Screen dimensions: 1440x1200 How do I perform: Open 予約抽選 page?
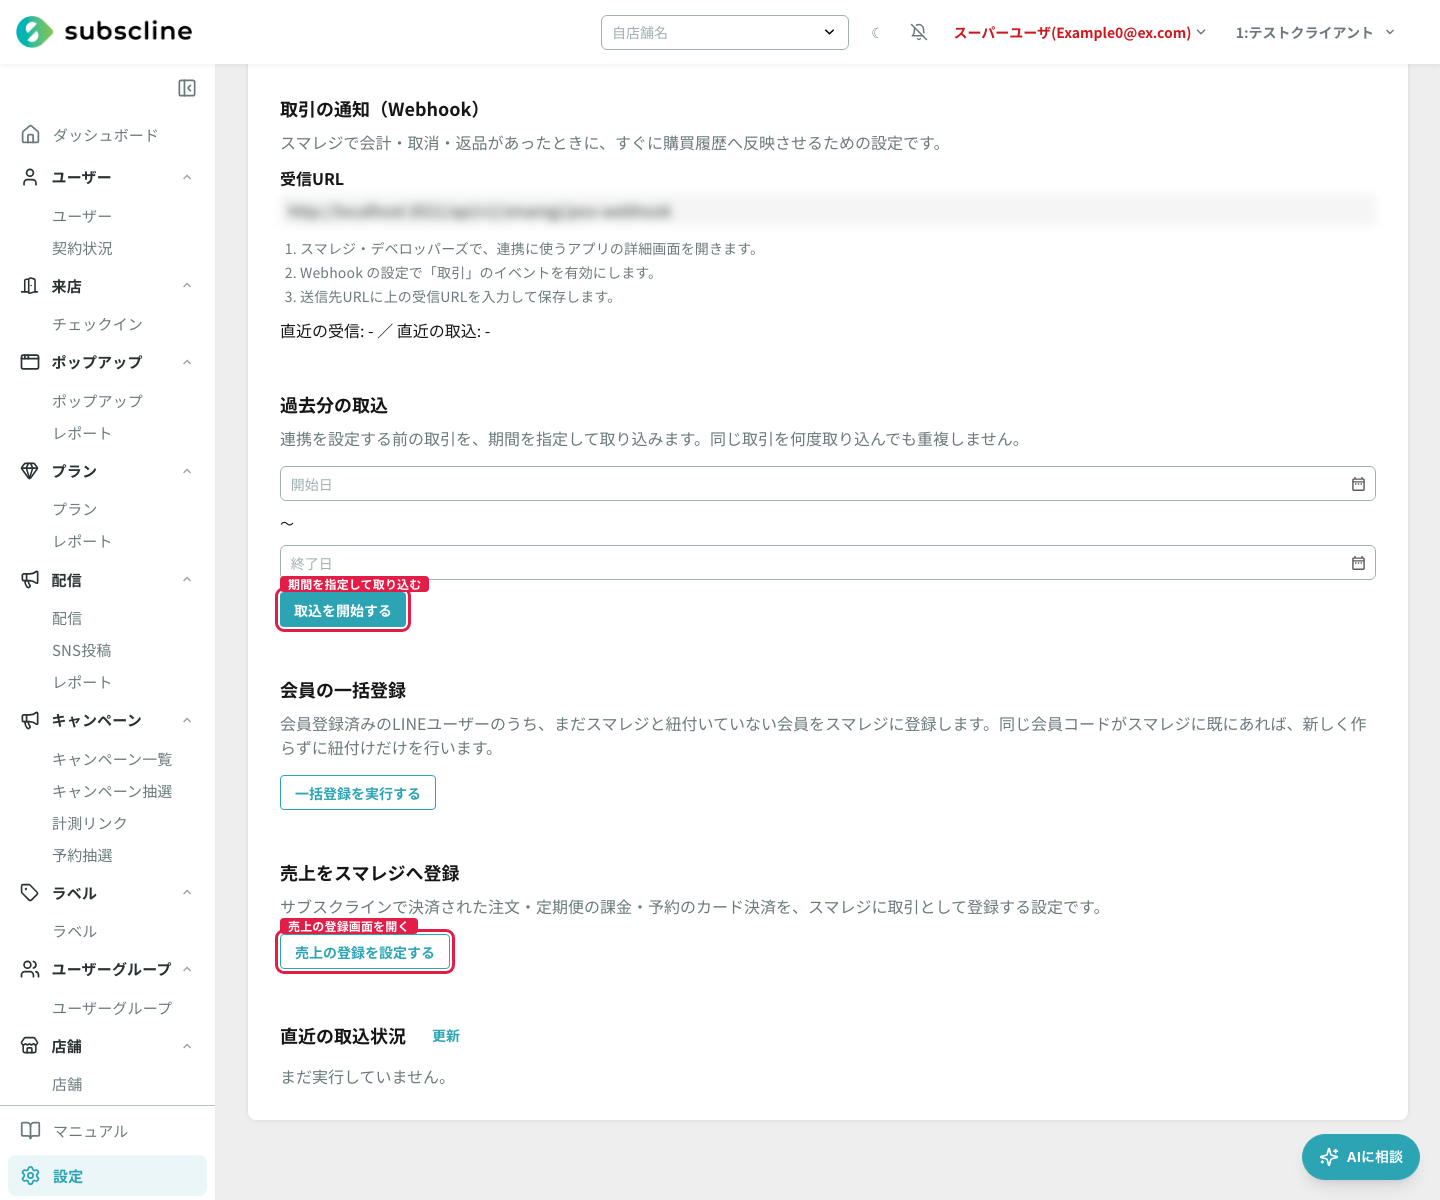(83, 855)
